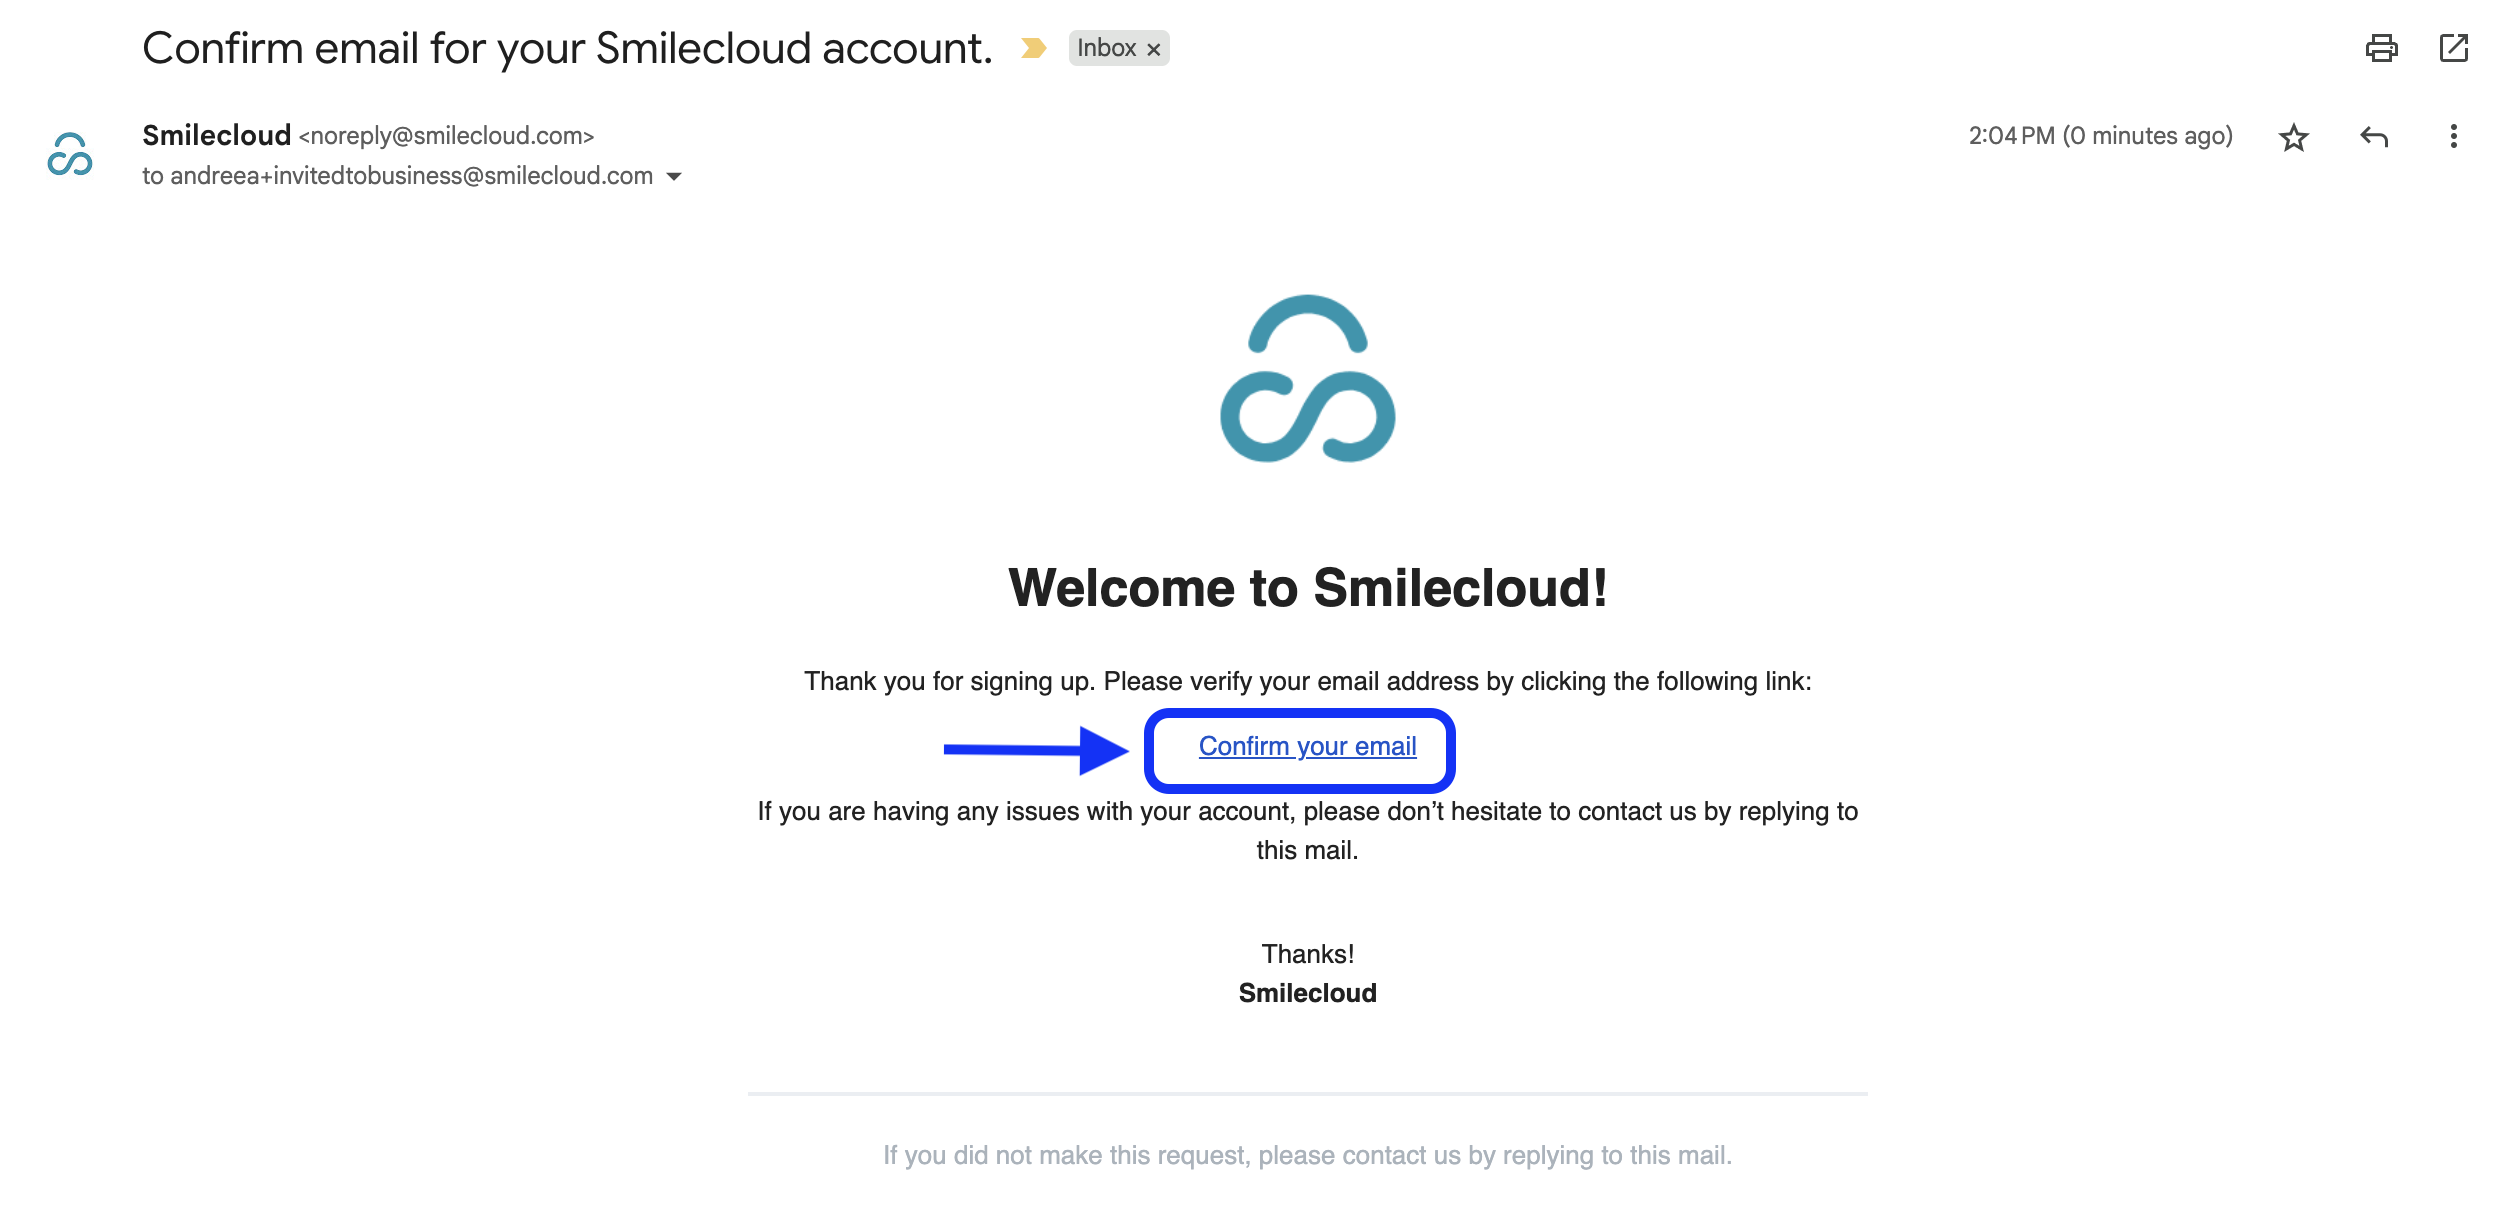Screen dimensions: 2514x1232
Task: Click the large Smilecloud logo image
Action: click(x=1307, y=379)
